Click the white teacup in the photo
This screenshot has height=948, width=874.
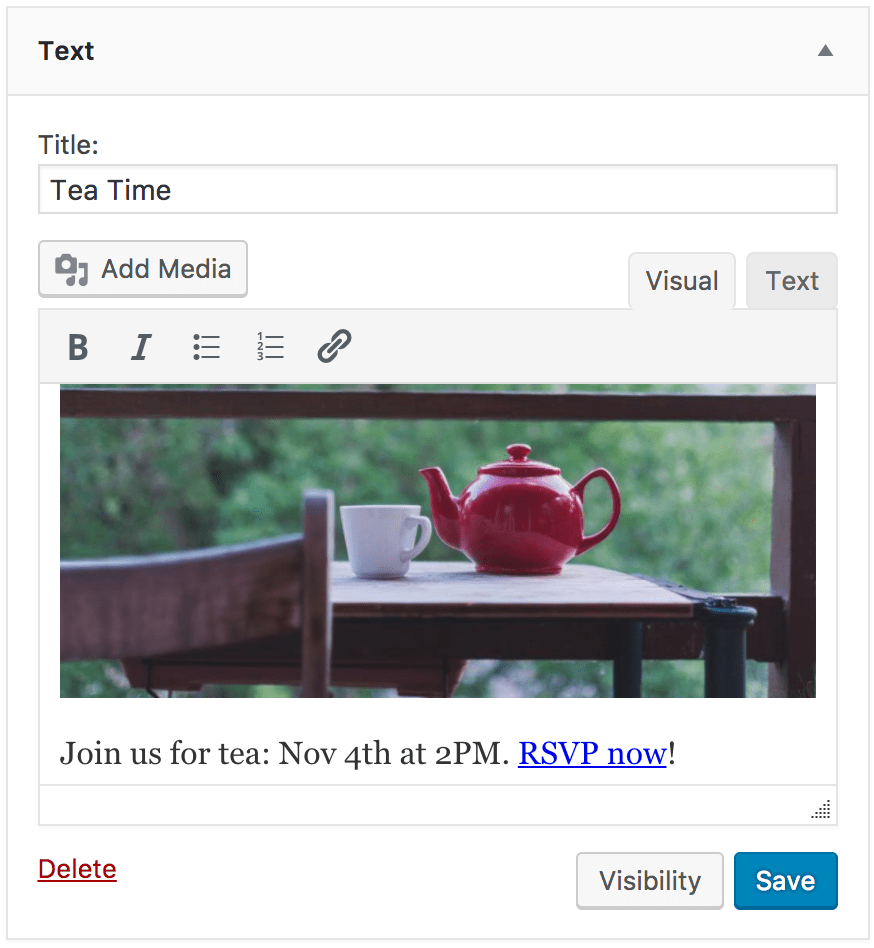coord(382,540)
